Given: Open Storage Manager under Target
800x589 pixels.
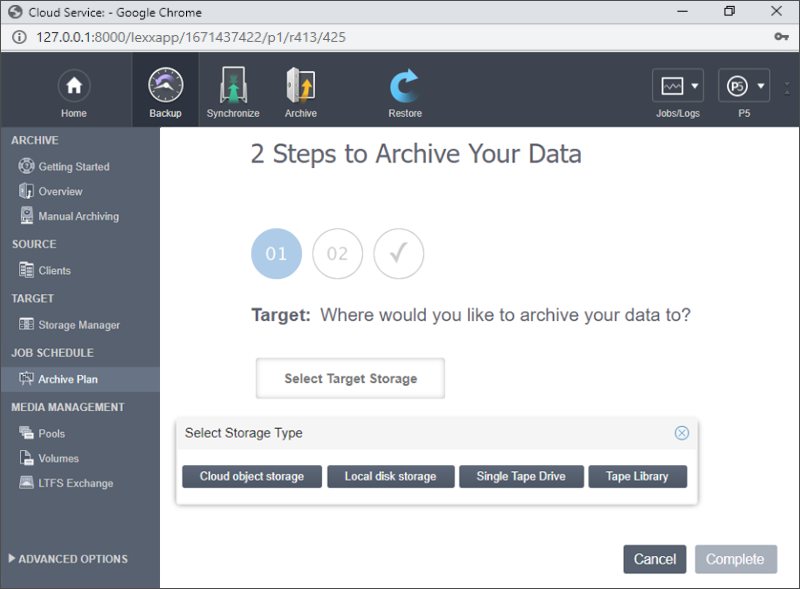Looking at the screenshot, I should click(79, 325).
